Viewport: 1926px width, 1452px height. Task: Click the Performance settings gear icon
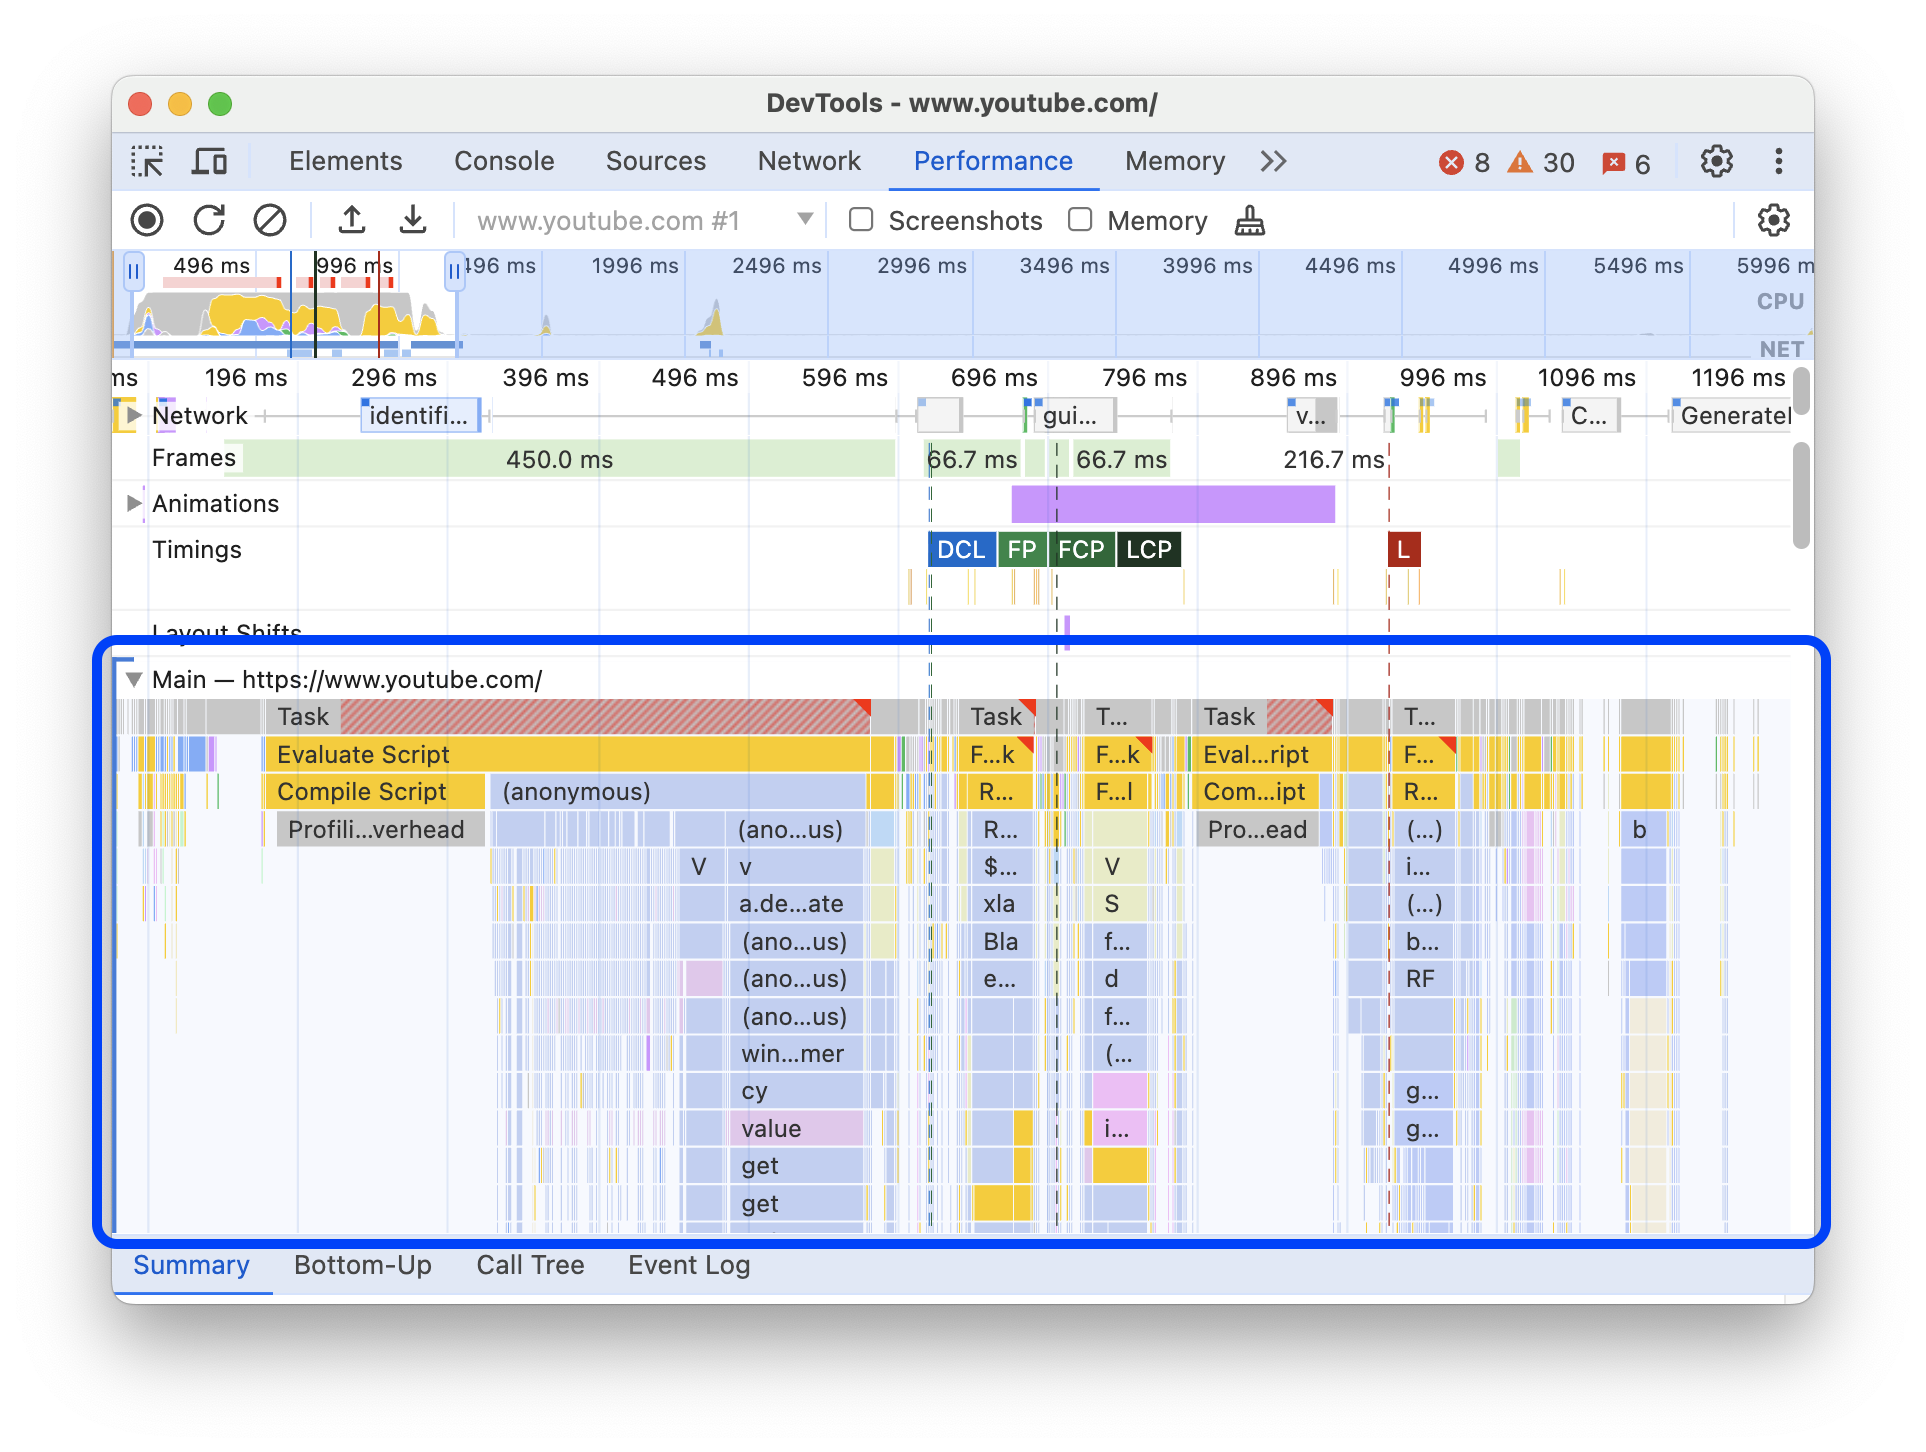click(1774, 220)
